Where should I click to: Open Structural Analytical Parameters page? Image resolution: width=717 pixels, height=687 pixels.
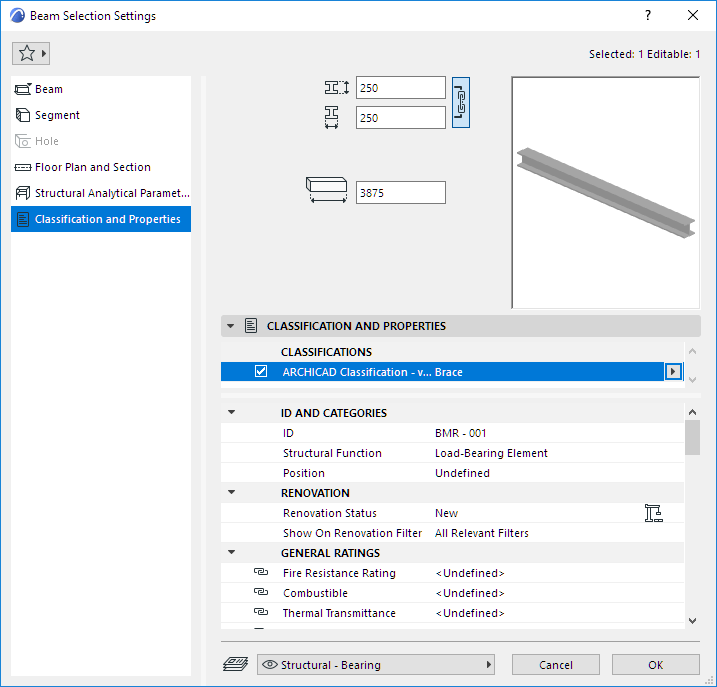click(x=101, y=193)
